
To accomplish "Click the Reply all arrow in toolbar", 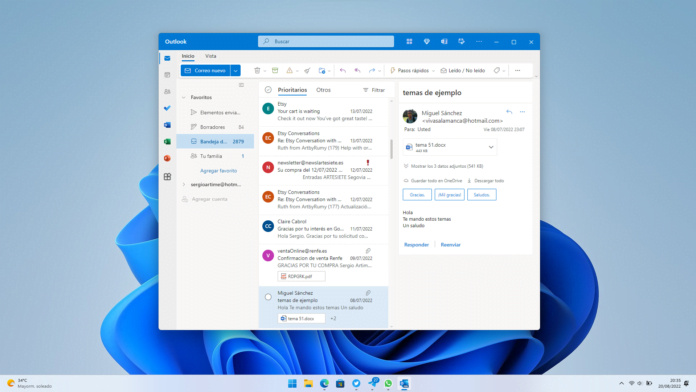I will pyautogui.click(x=357, y=71).
